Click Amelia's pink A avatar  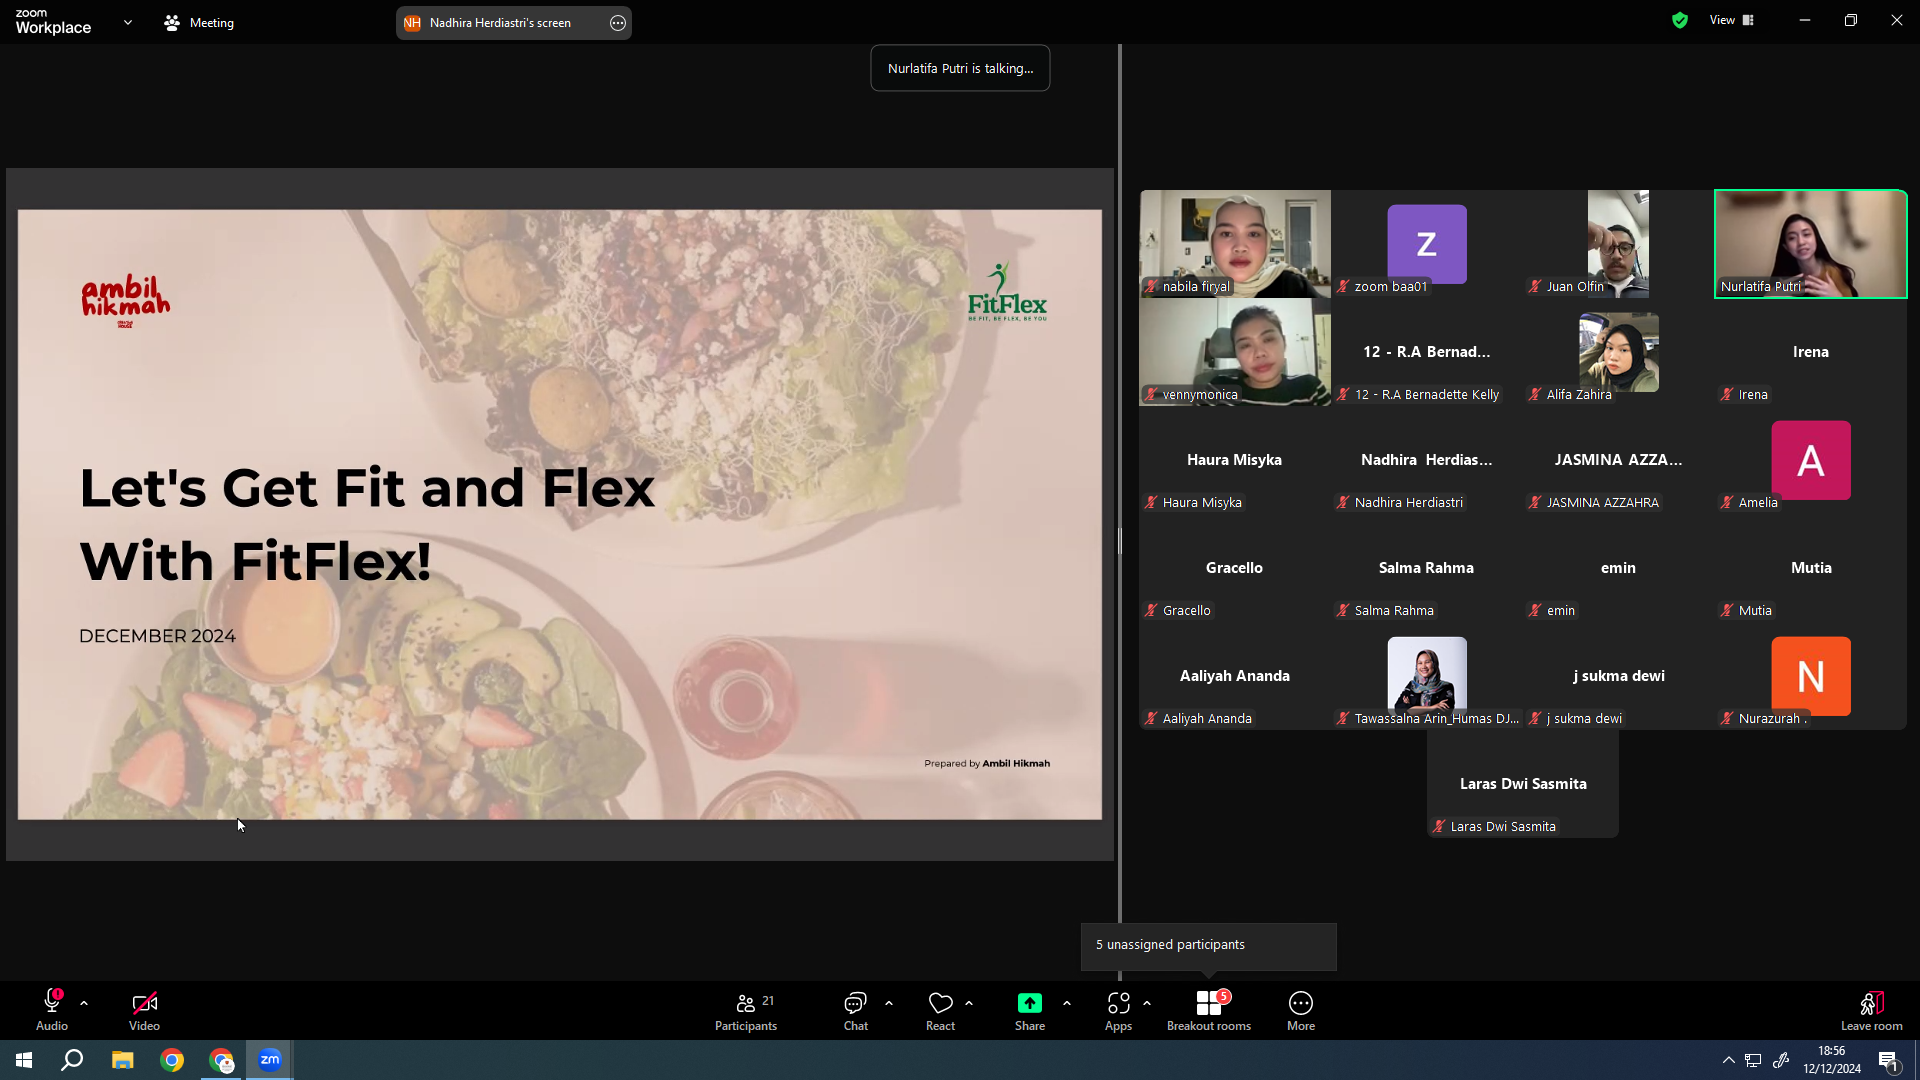[x=1811, y=460]
